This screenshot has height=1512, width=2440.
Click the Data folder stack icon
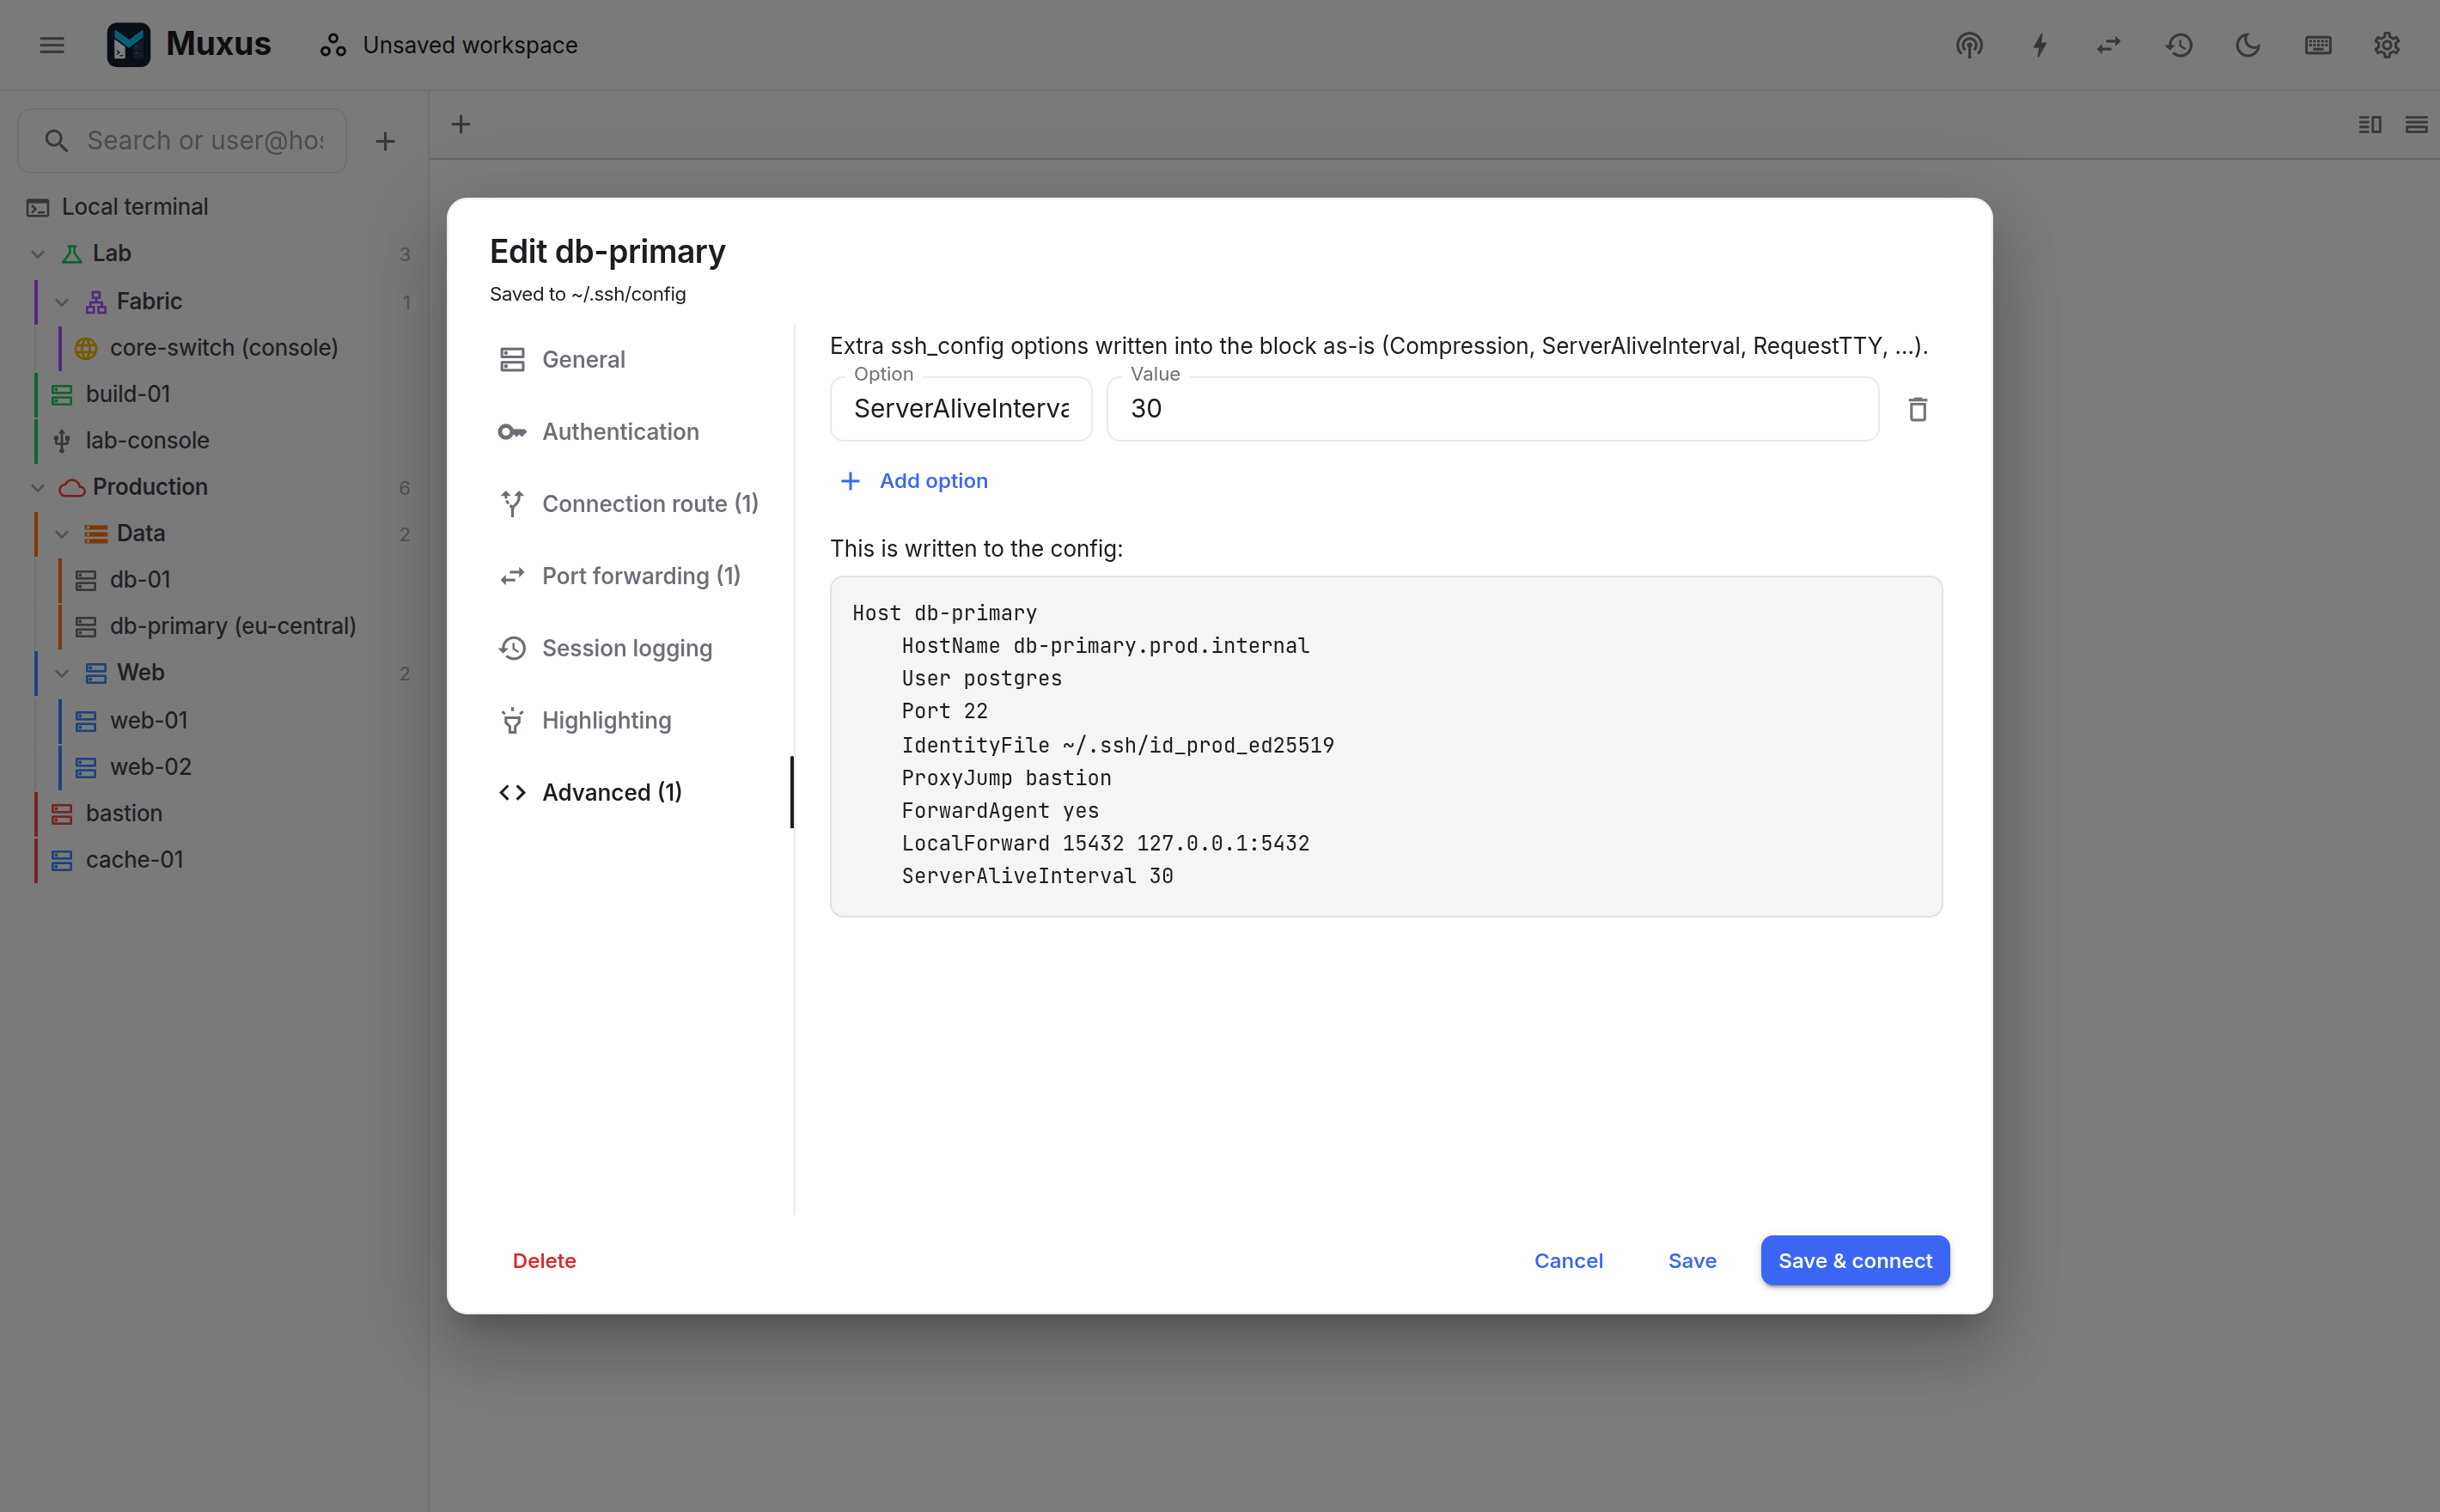tap(96, 534)
